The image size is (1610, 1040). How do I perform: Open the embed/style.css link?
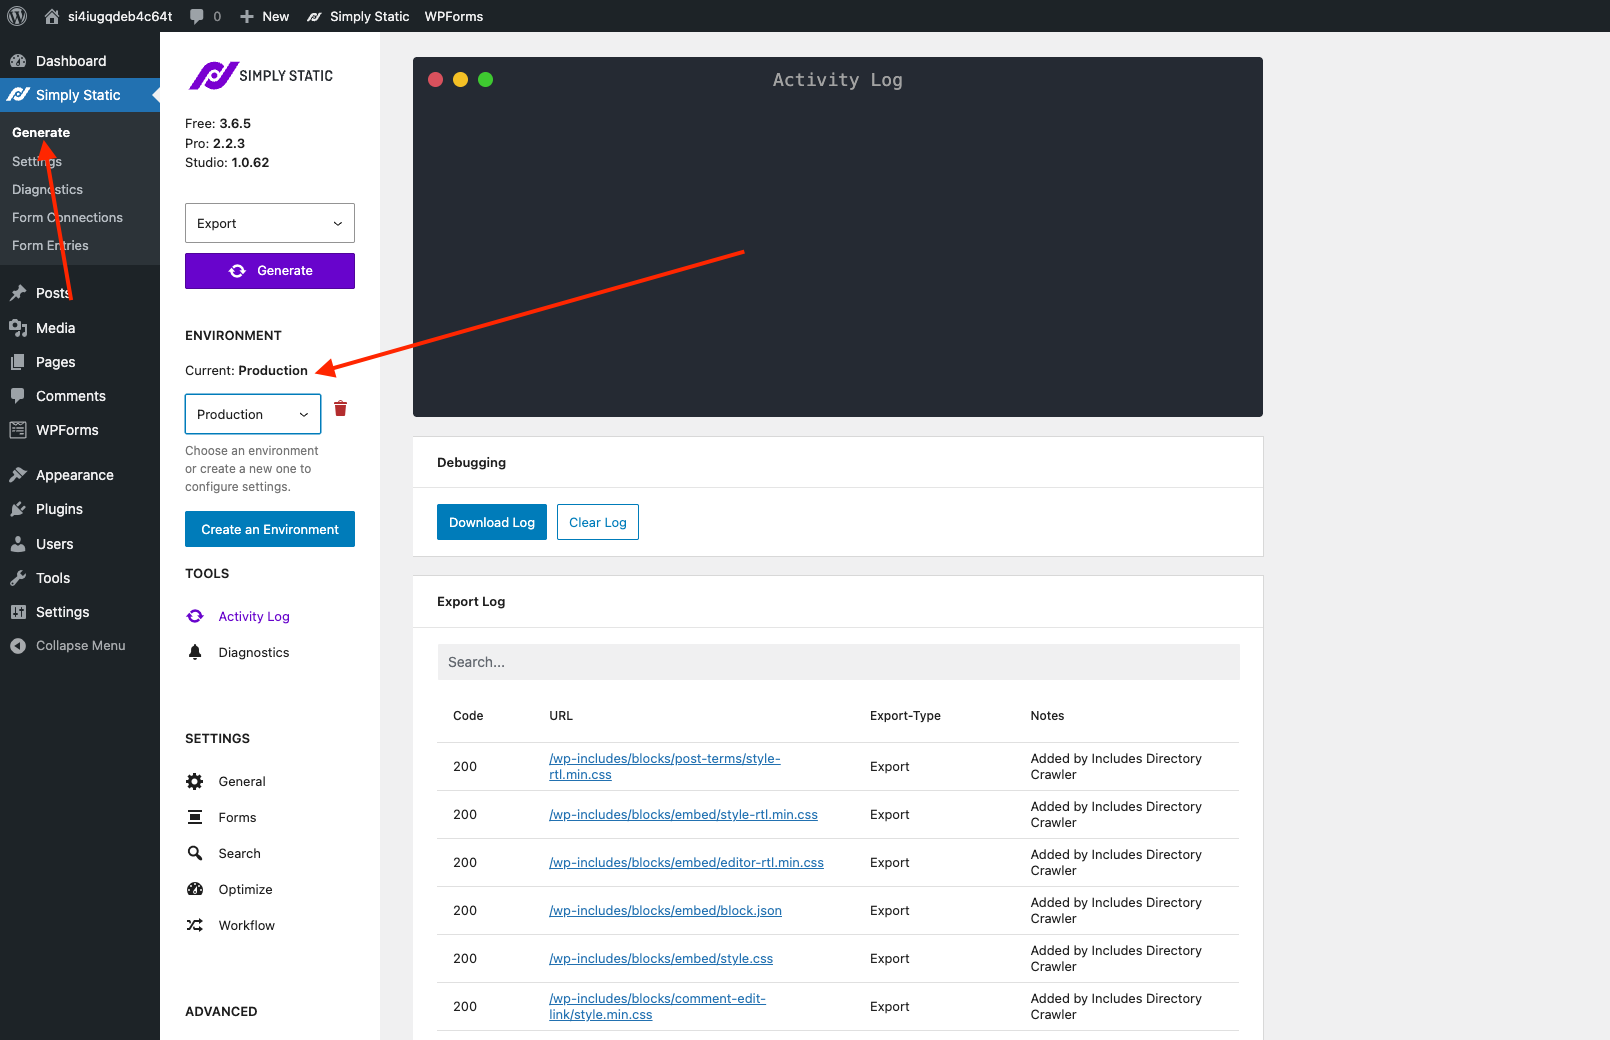(661, 958)
